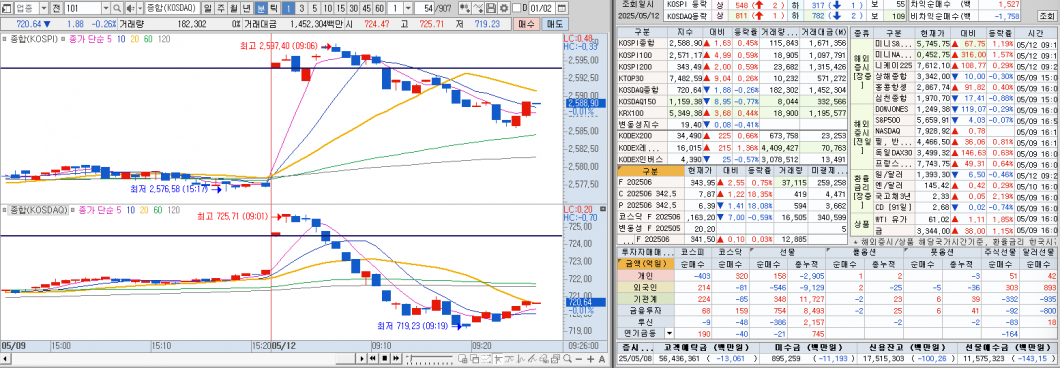Click the speaker sound icon in toolbar
This screenshot has height=368, width=1060.
point(130,7)
